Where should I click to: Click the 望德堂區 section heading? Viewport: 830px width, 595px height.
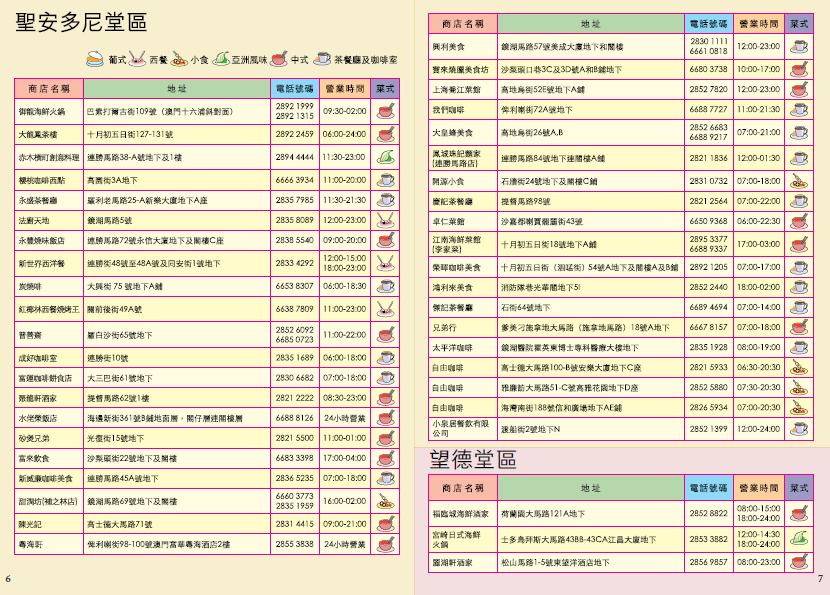click(465, 459)
